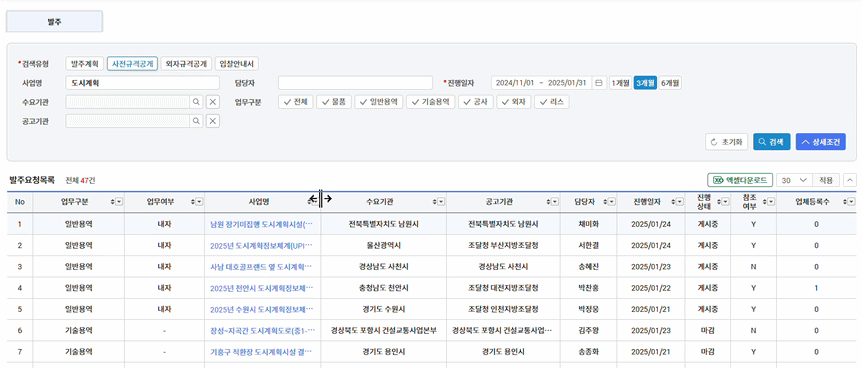Sort by 담당자 column sort arrows
The height and width of the screenshot is (368, 862).
click(x=605, y=202)
